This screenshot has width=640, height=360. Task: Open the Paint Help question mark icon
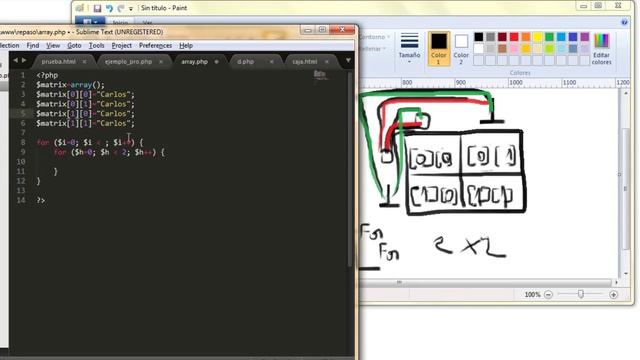tap(624, 22)
